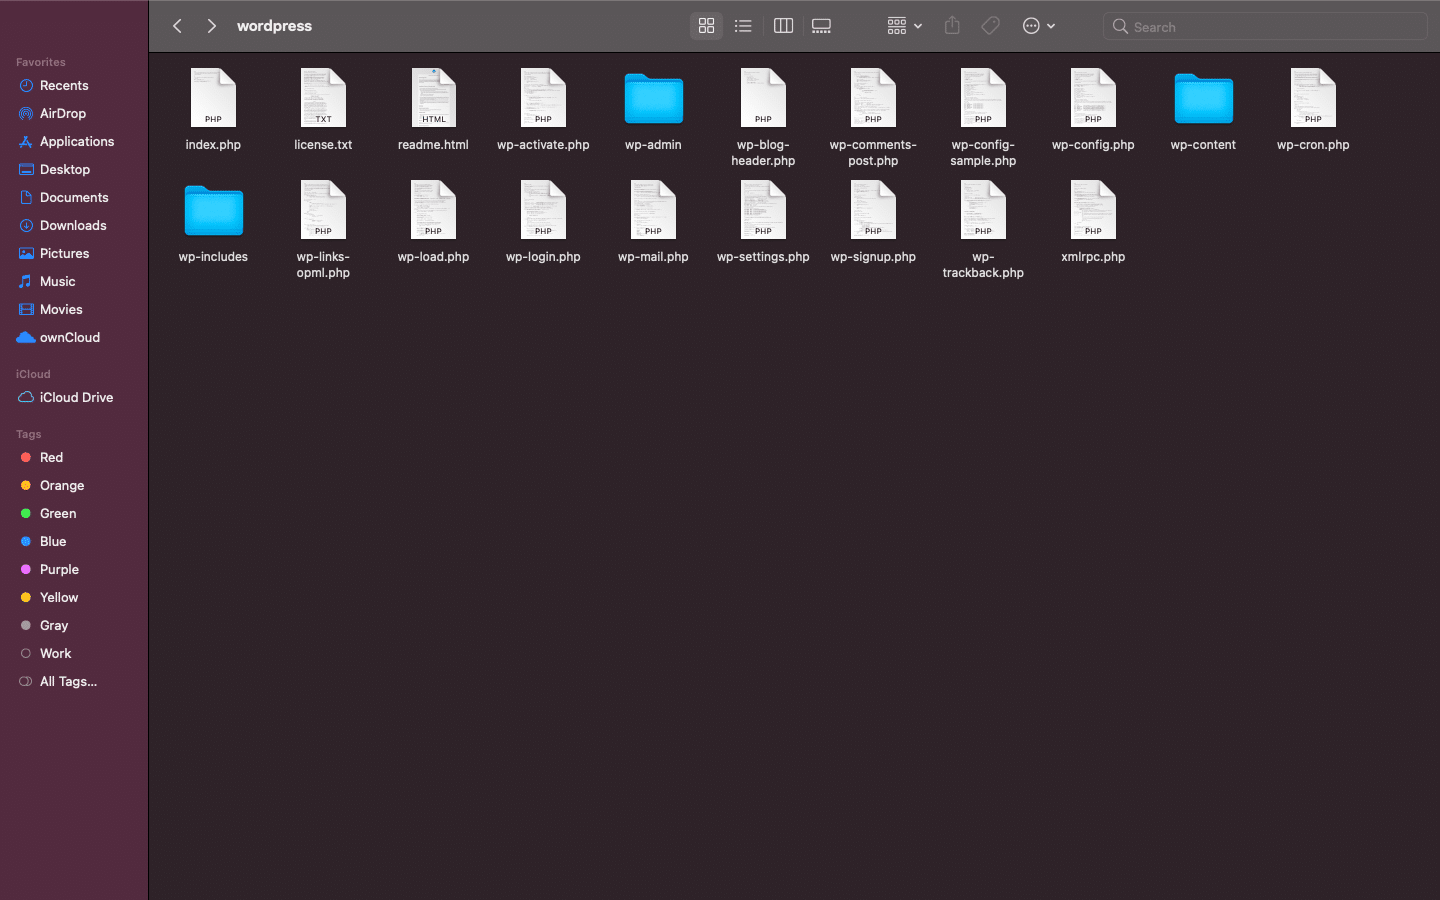Click the wp-cron.php file name
The width and height of the screenshot is (1440, 900).
1313,145
